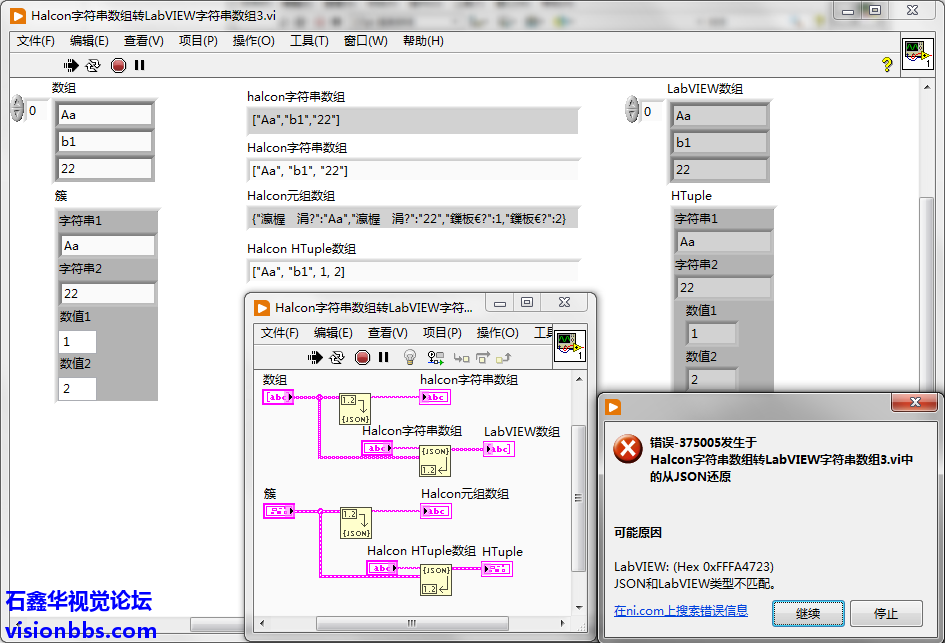
Task: Click the Step Out icon in the block diagram toolbar
Action: coord(503,358)
